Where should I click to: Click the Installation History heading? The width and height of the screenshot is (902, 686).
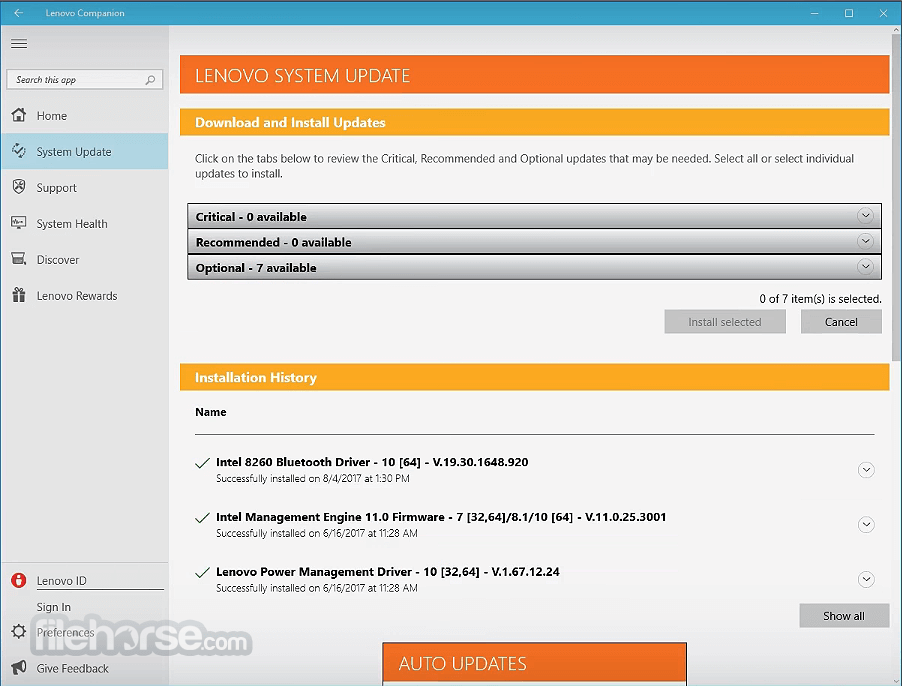[256, 377]
